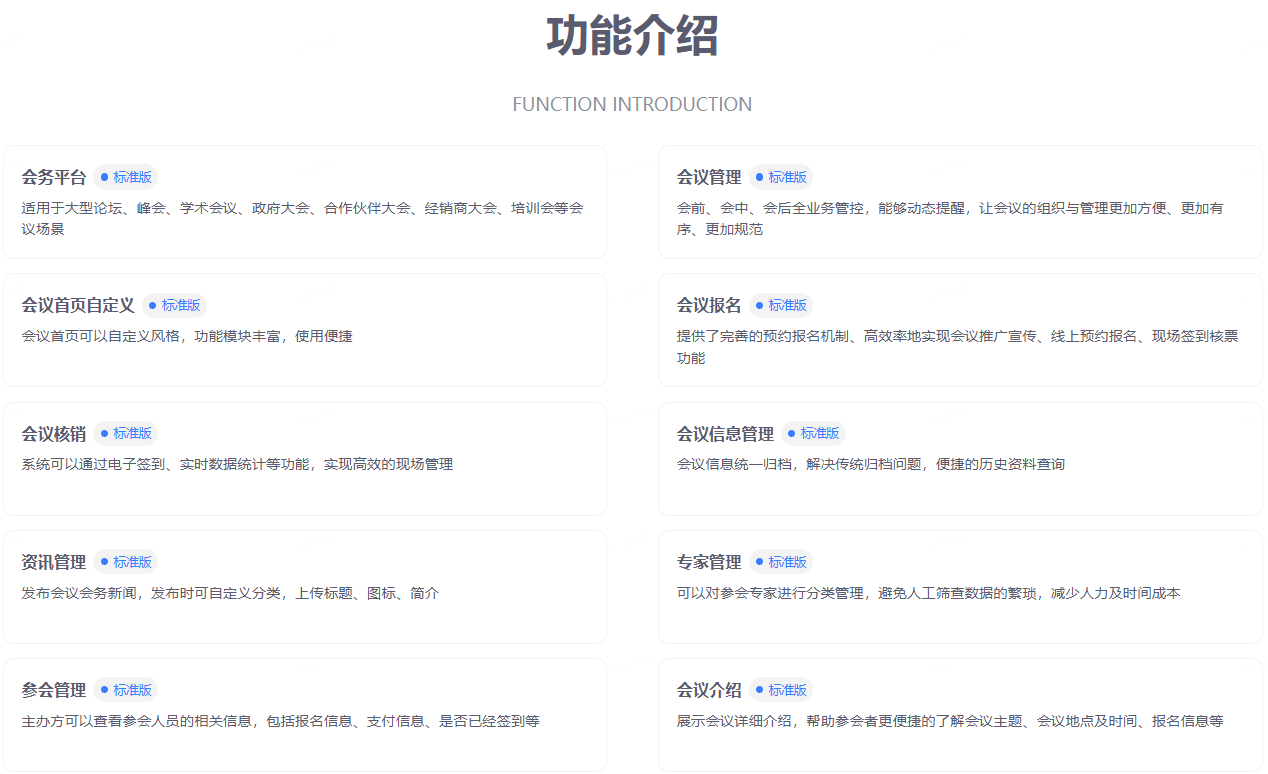Click the 会议首页自定义 title

78,305
